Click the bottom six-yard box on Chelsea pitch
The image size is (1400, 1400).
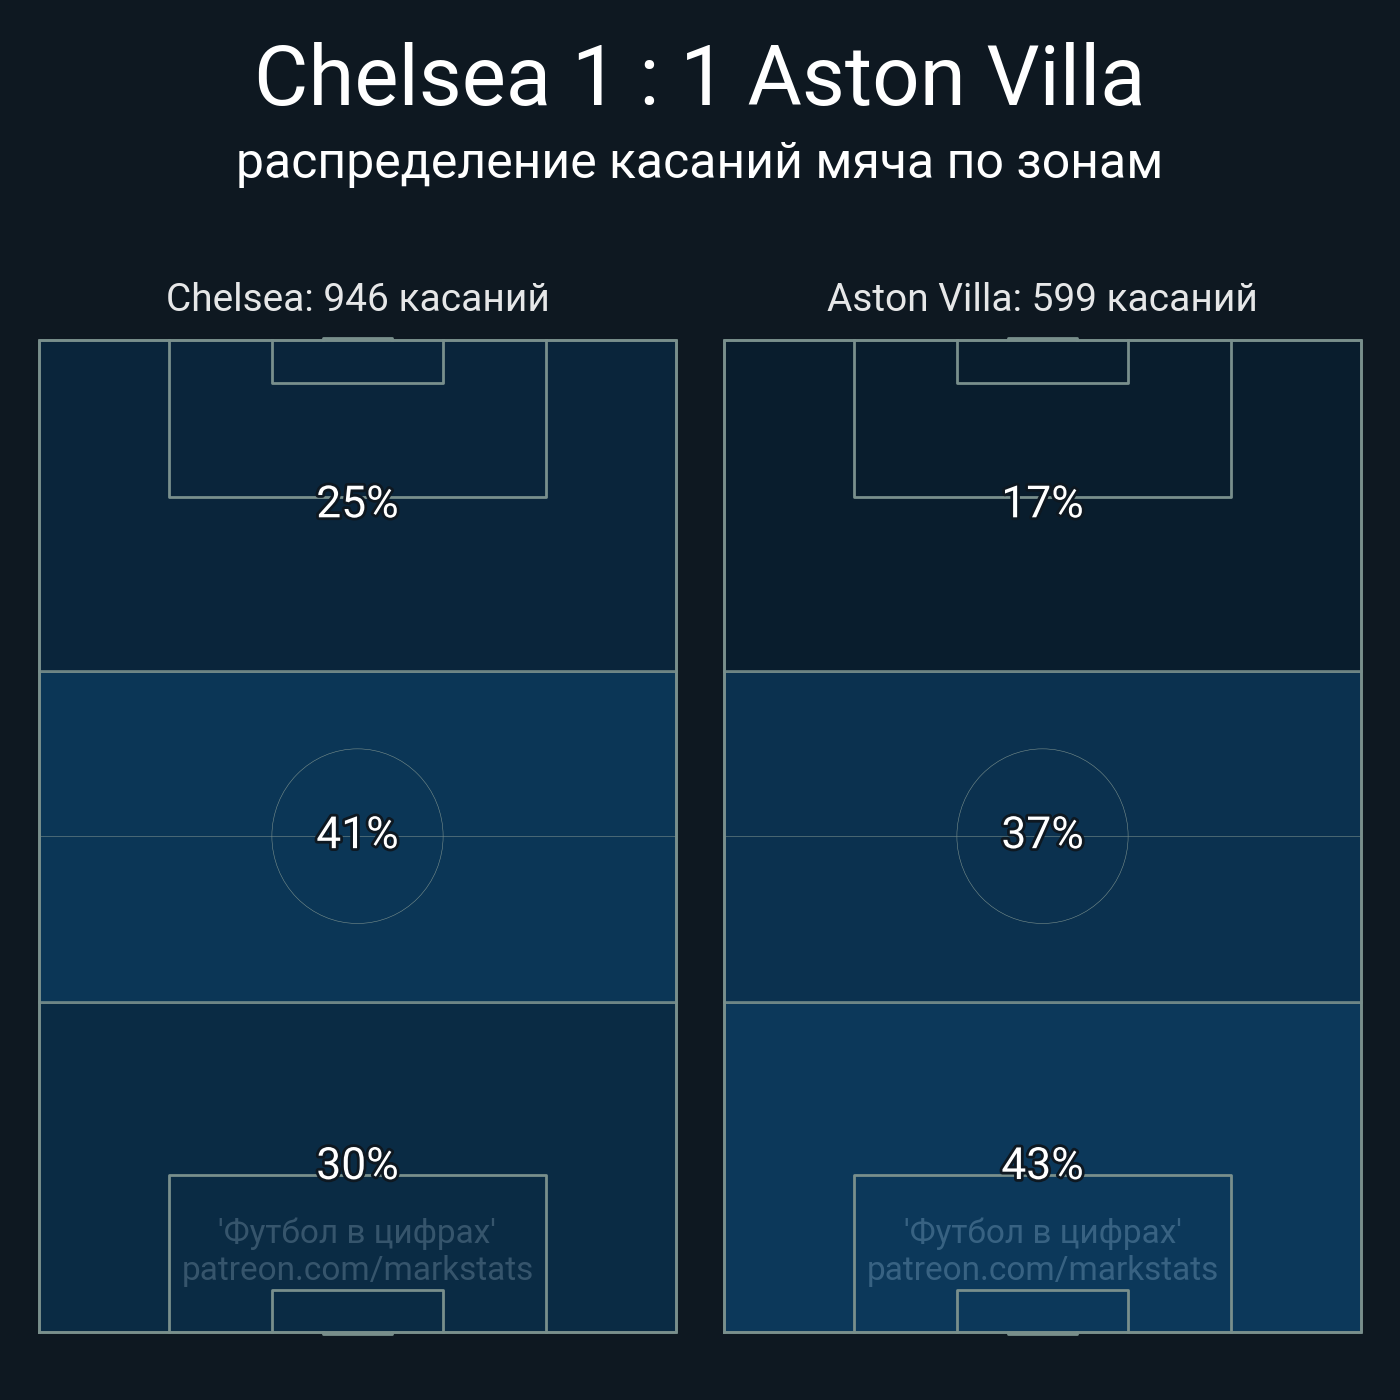pyautogui.click(x=357, y=1311)
